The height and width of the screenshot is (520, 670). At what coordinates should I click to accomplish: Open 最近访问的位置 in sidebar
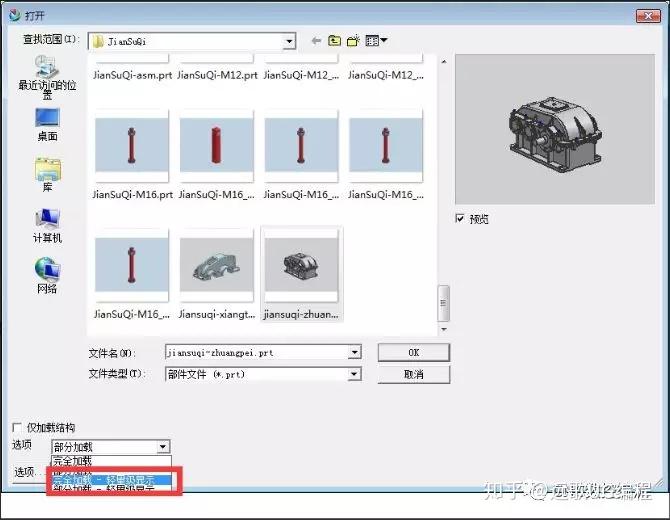(x=47, y=78)
